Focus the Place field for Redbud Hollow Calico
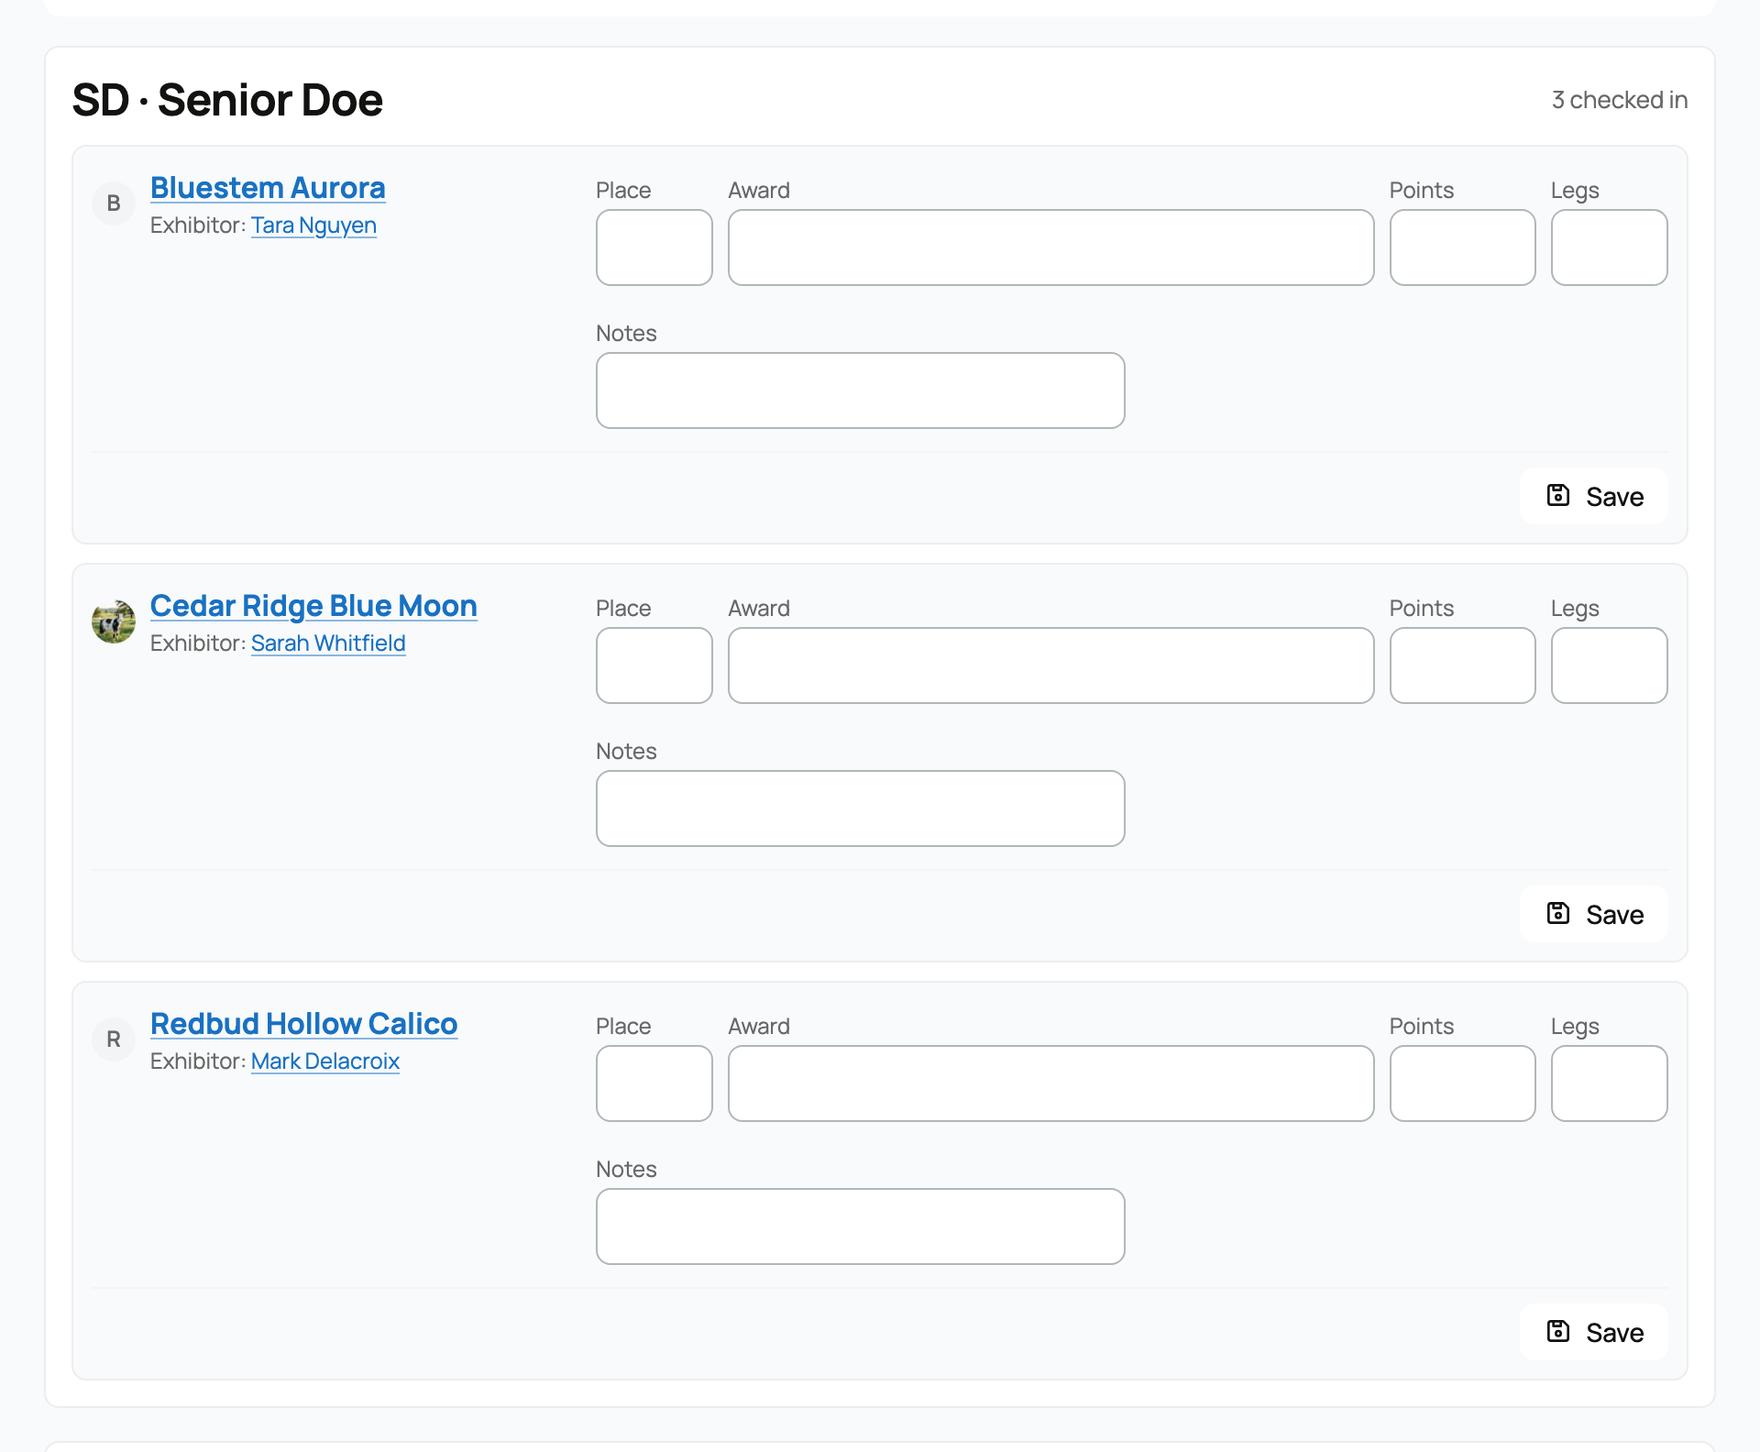 (654, 1083)
